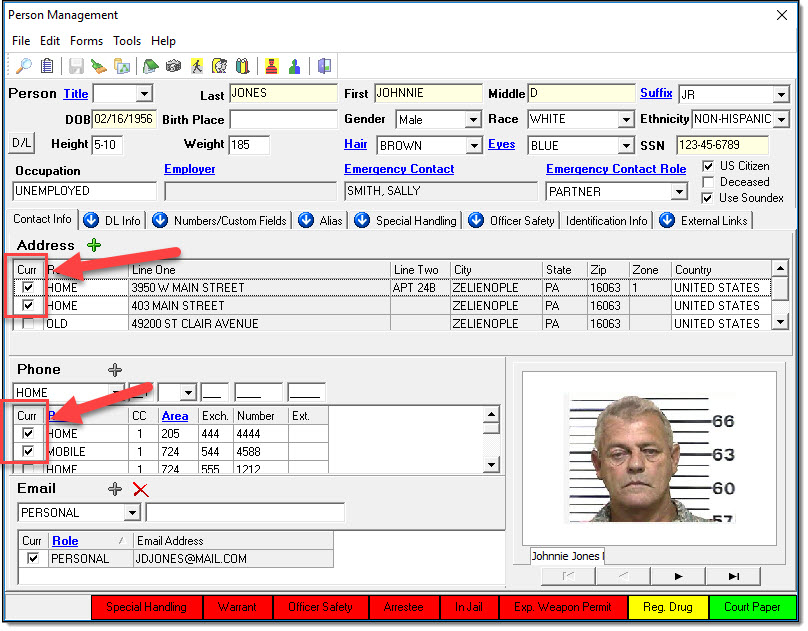Click the green add address plus icon
Screen dimensions: 808x631
[94, 245]
